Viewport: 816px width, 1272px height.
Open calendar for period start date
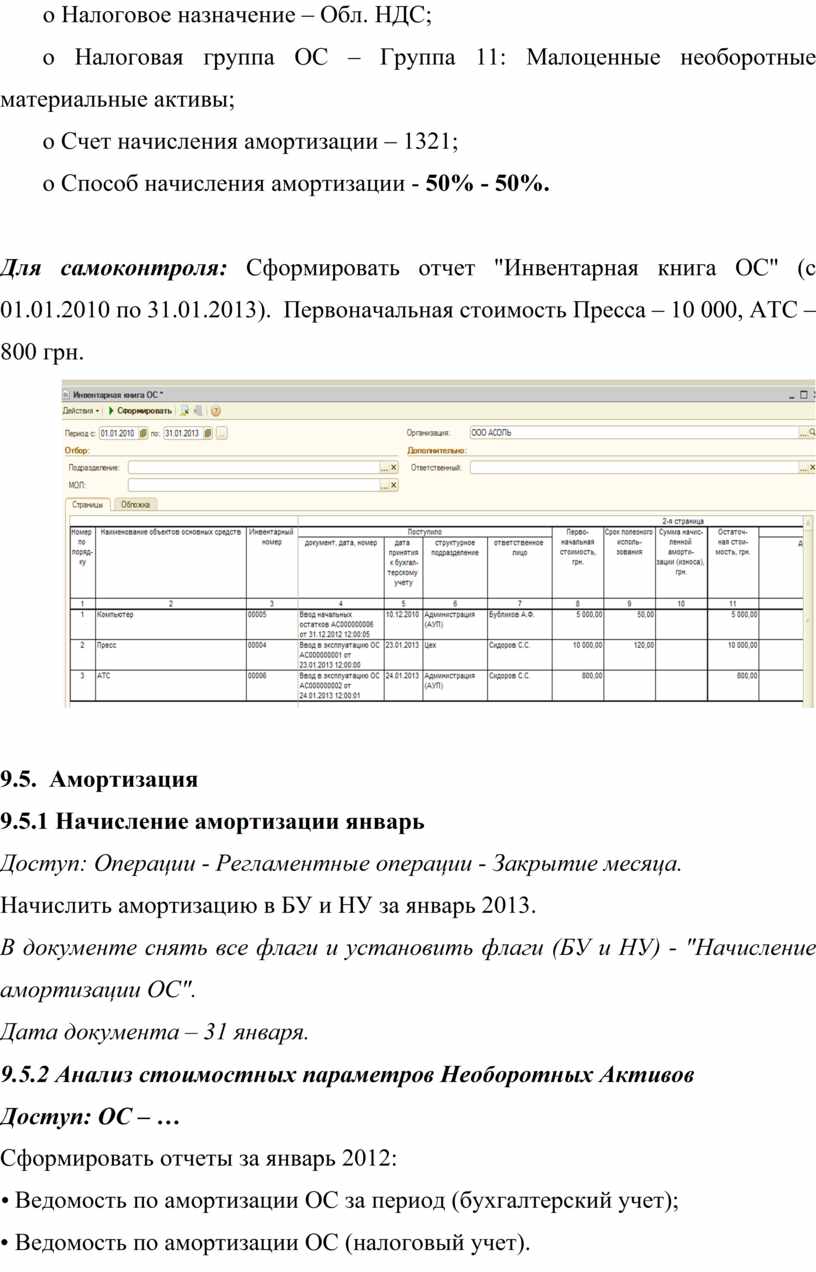click(143, 433)
